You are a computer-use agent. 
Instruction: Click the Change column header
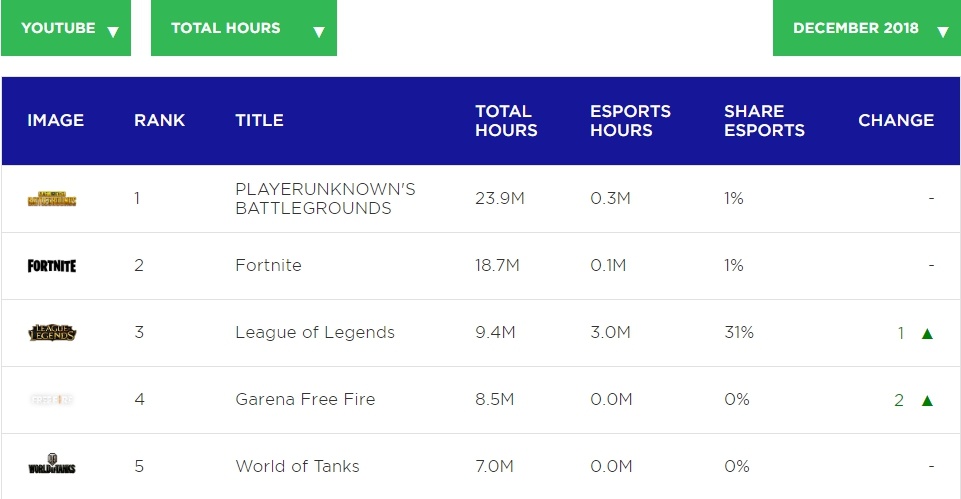coord(895,120)
